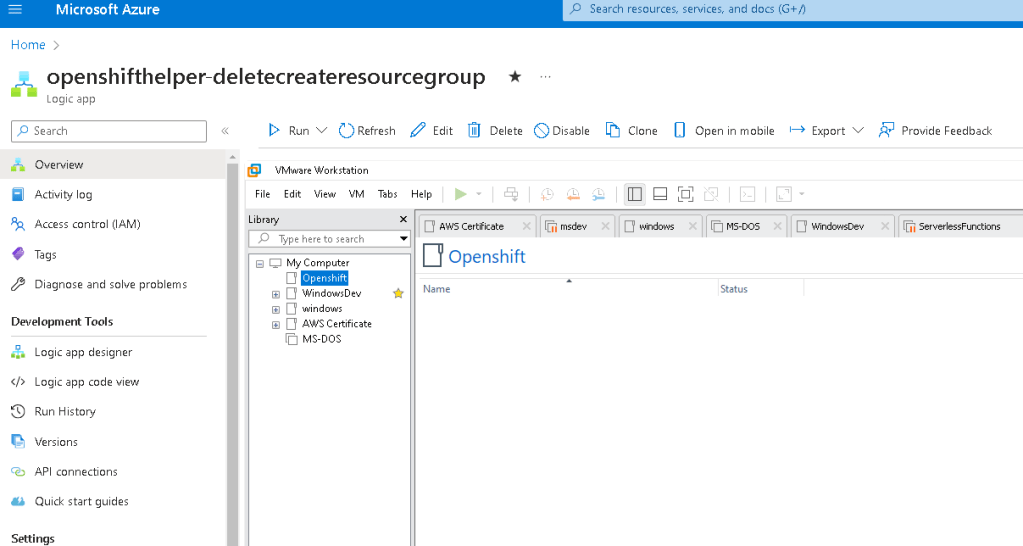Image resolution: width=1023 pixels, height=546 pixels.
Task: Click the Diagnose and solve problems wrench icon
Action: pyautogui.click(x=18, y=284)
